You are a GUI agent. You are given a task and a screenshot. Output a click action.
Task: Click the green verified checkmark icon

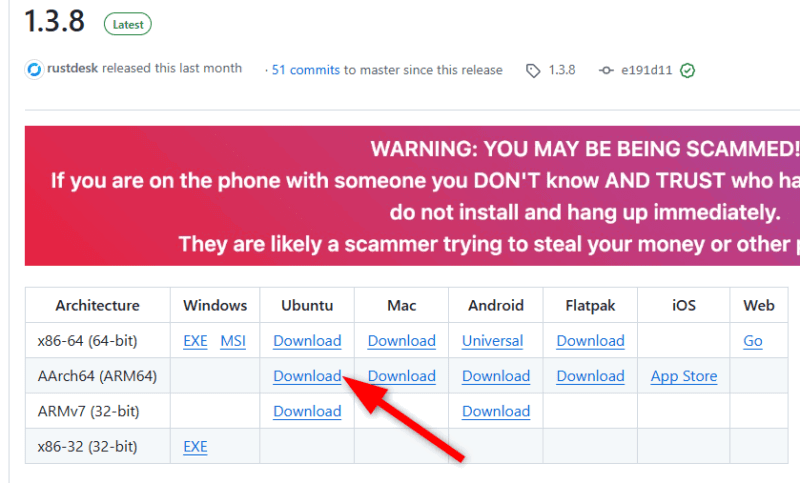click(x=687, y=70)
